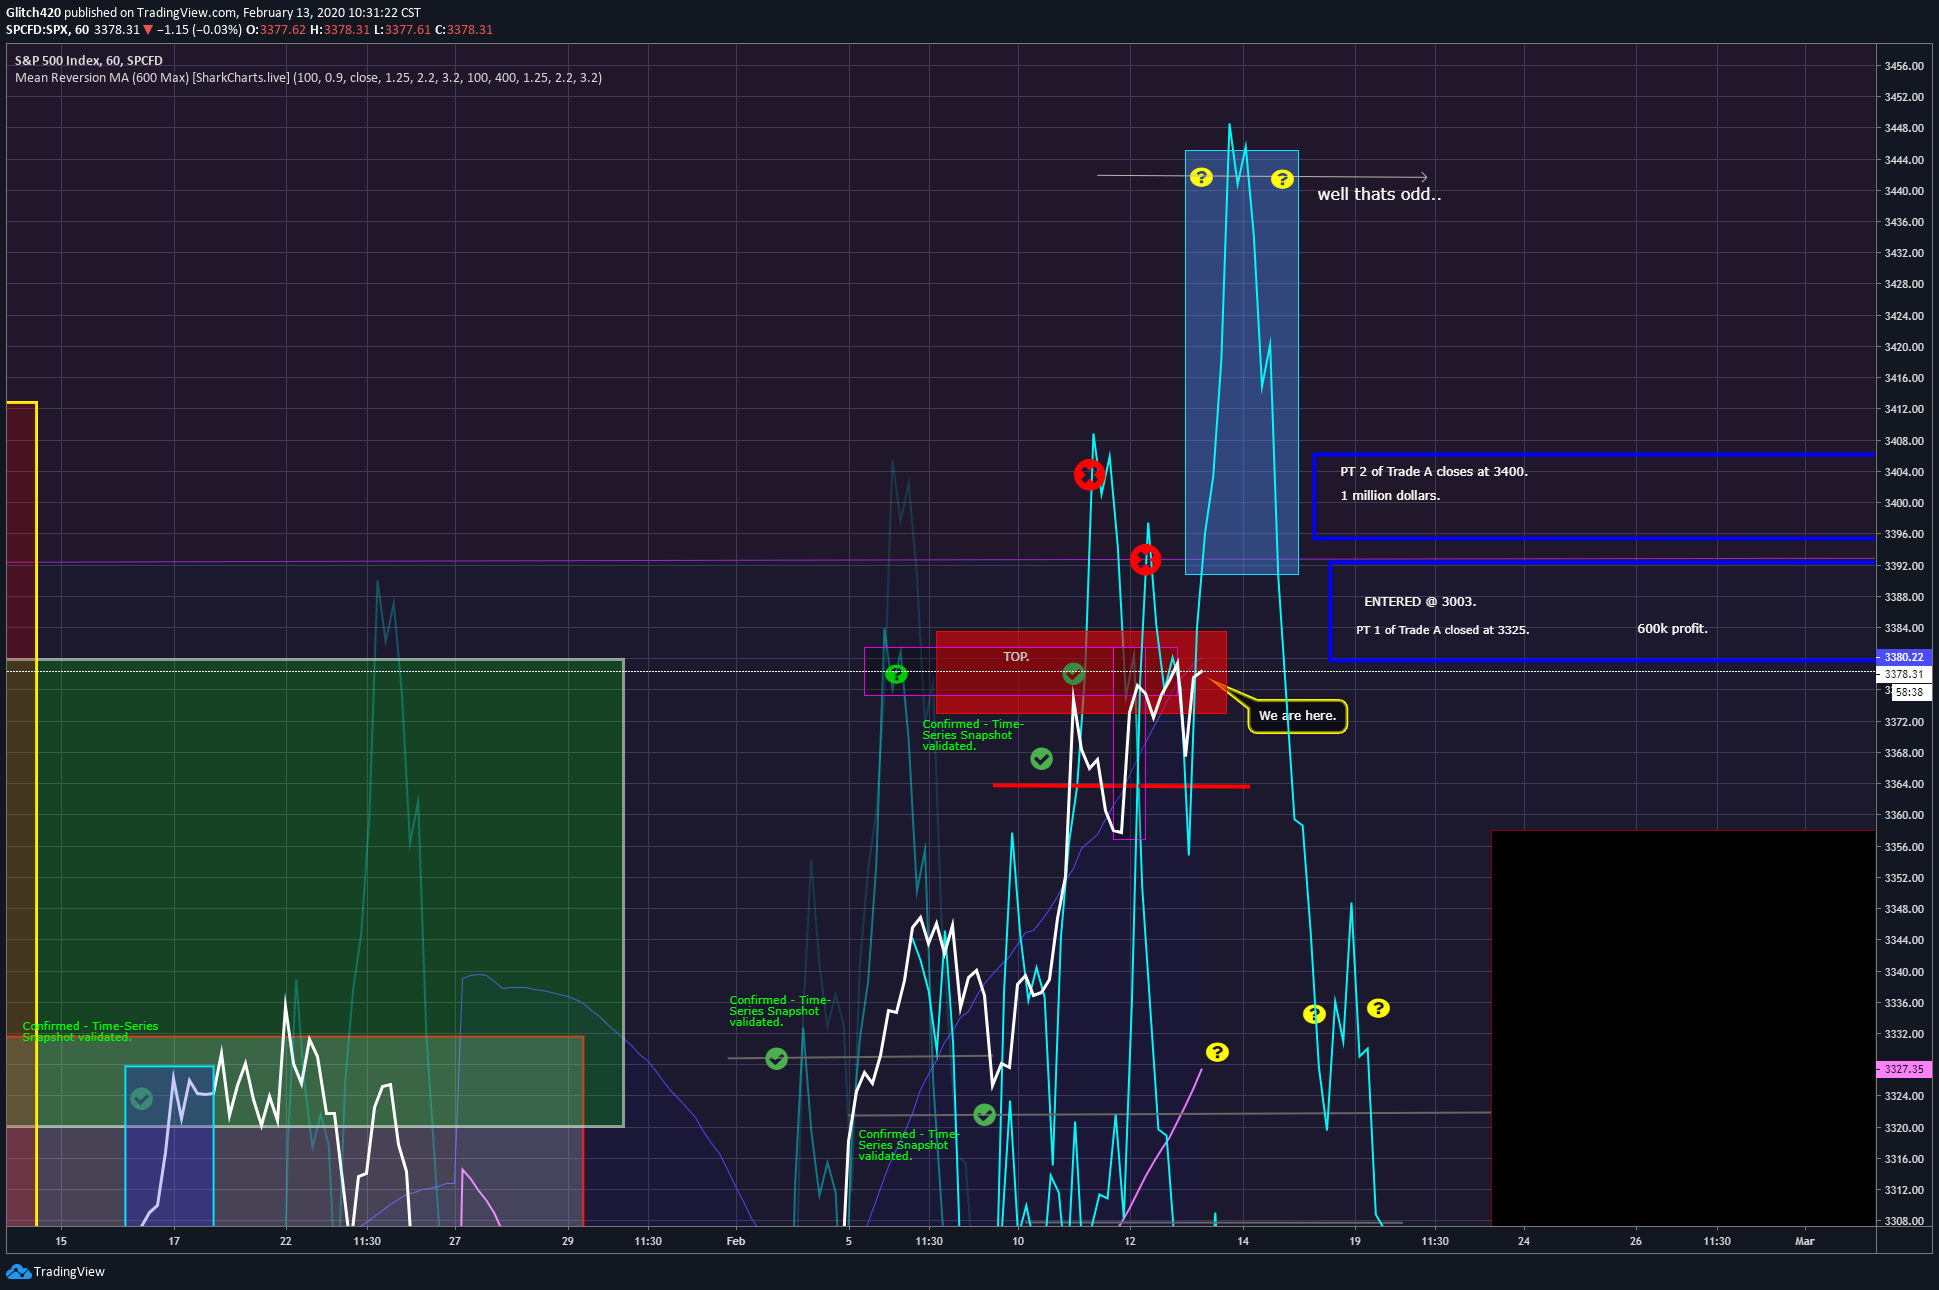This screenshot has width=1939, height=1290.
Task: Select yellow question mark inside light-blue box
Action: pos(1201,177)
